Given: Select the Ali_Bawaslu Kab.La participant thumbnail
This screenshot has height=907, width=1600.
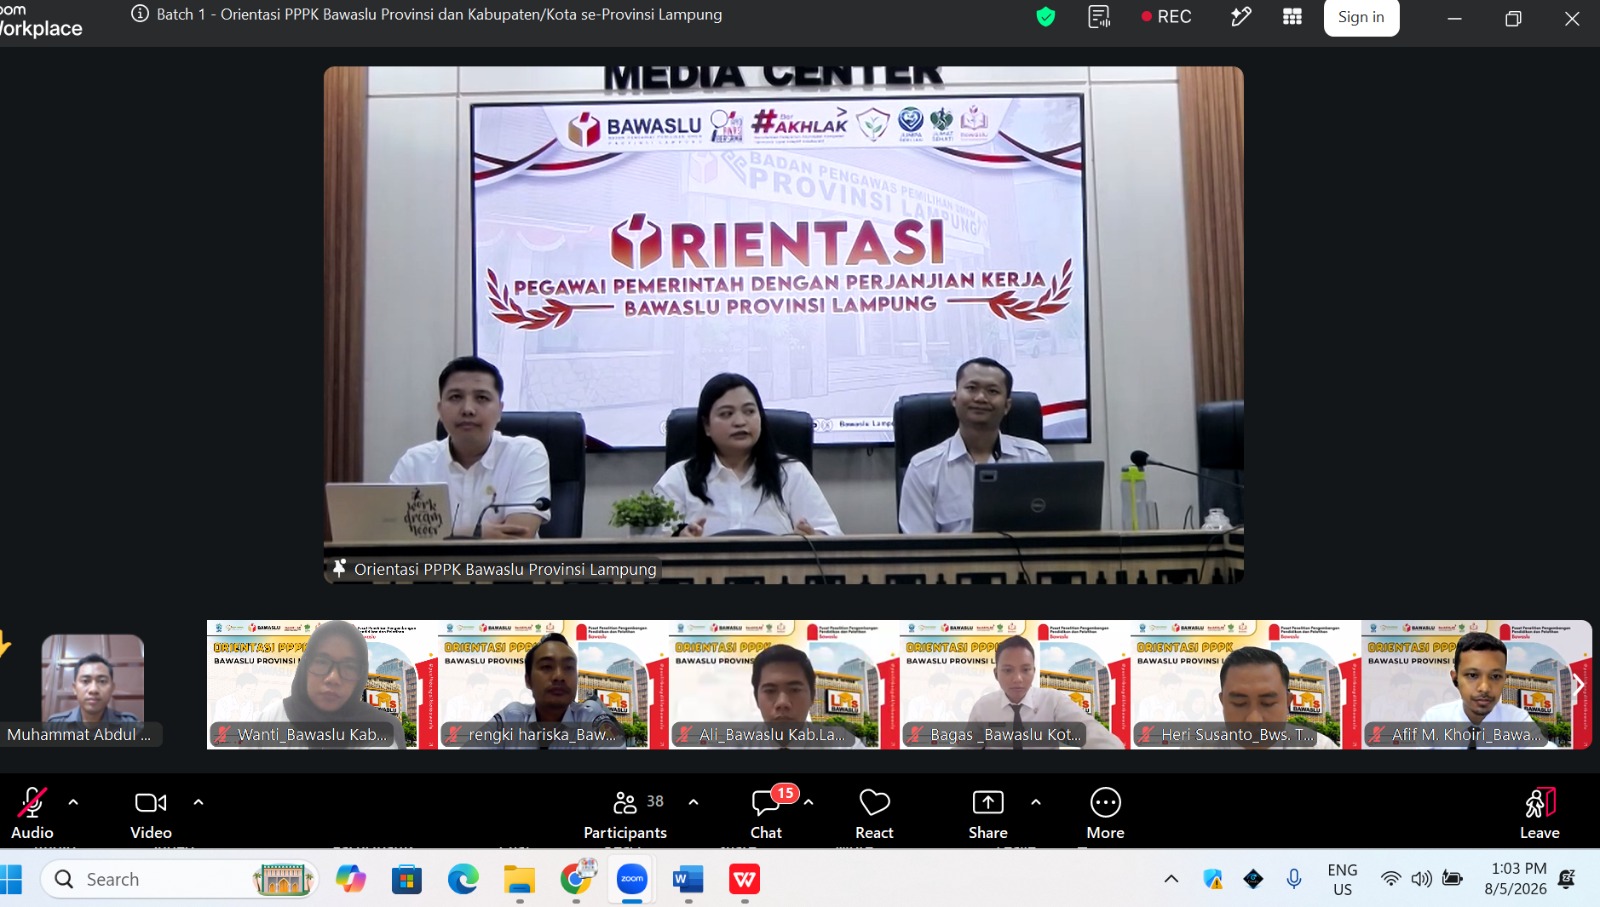Looking at the screenshot, I should click(x=784, y=685).
